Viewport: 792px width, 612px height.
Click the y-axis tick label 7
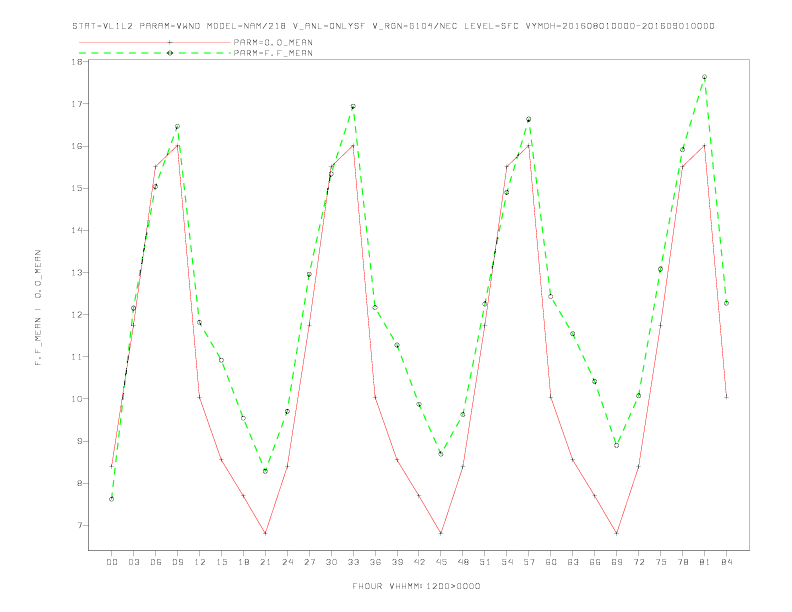(80, 526)
